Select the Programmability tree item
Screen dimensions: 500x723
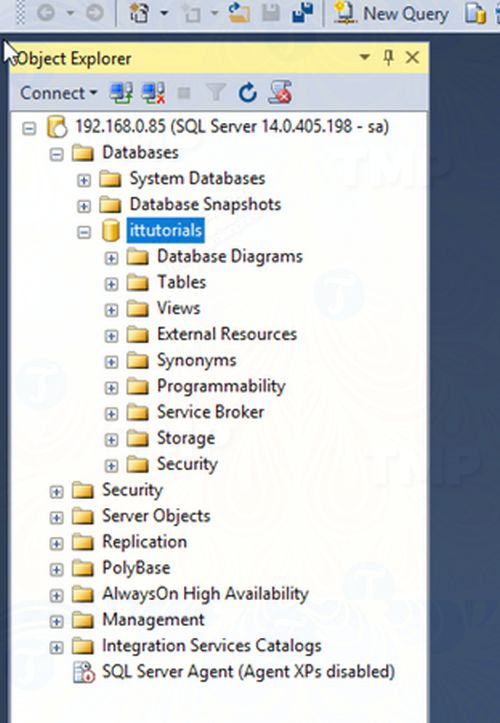(x=221, y=386)
